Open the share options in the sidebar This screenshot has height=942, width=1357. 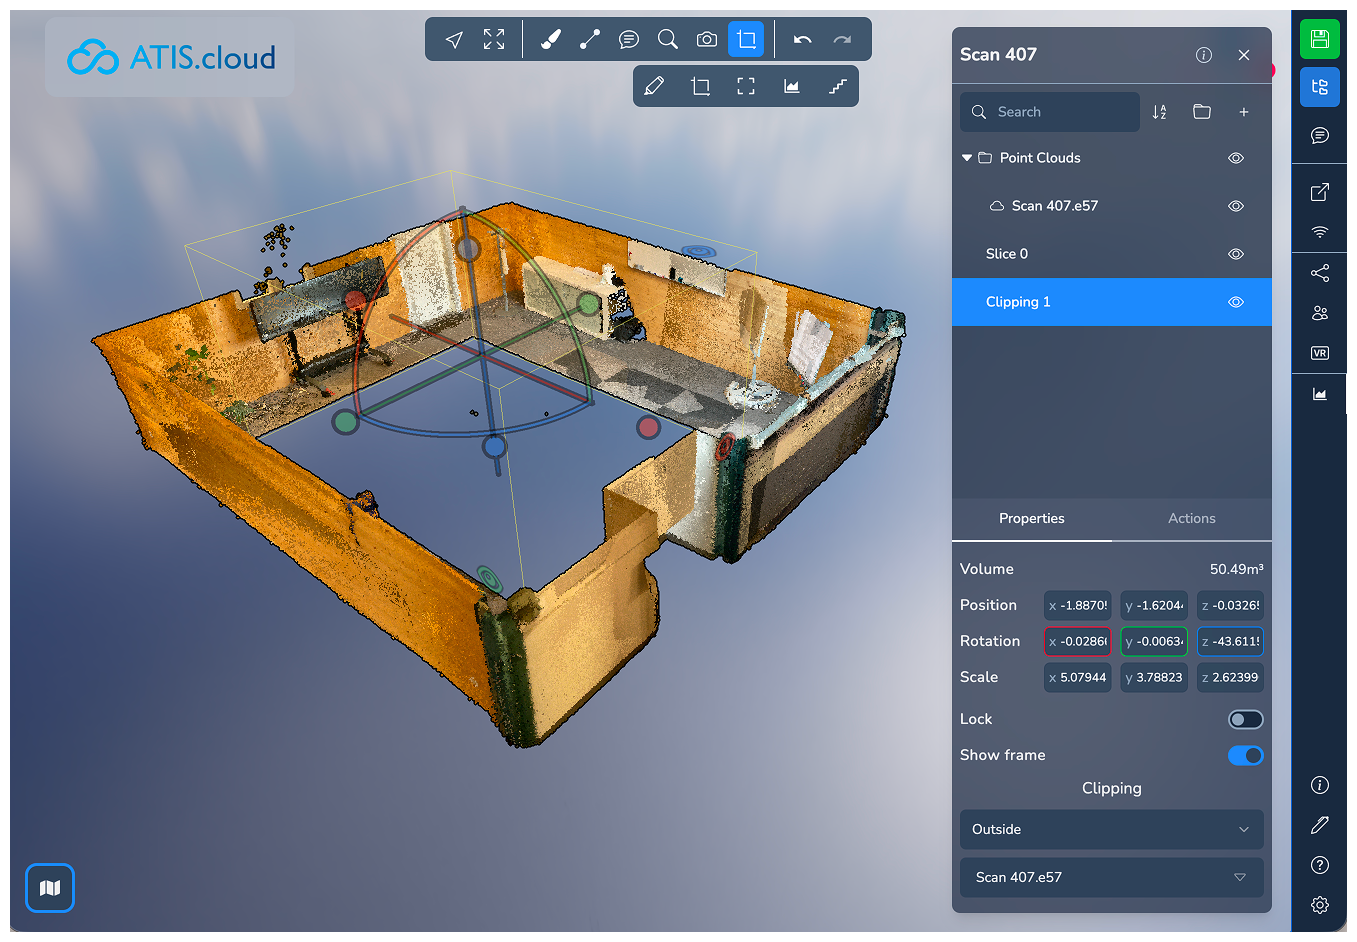(x=1319, y=272)
